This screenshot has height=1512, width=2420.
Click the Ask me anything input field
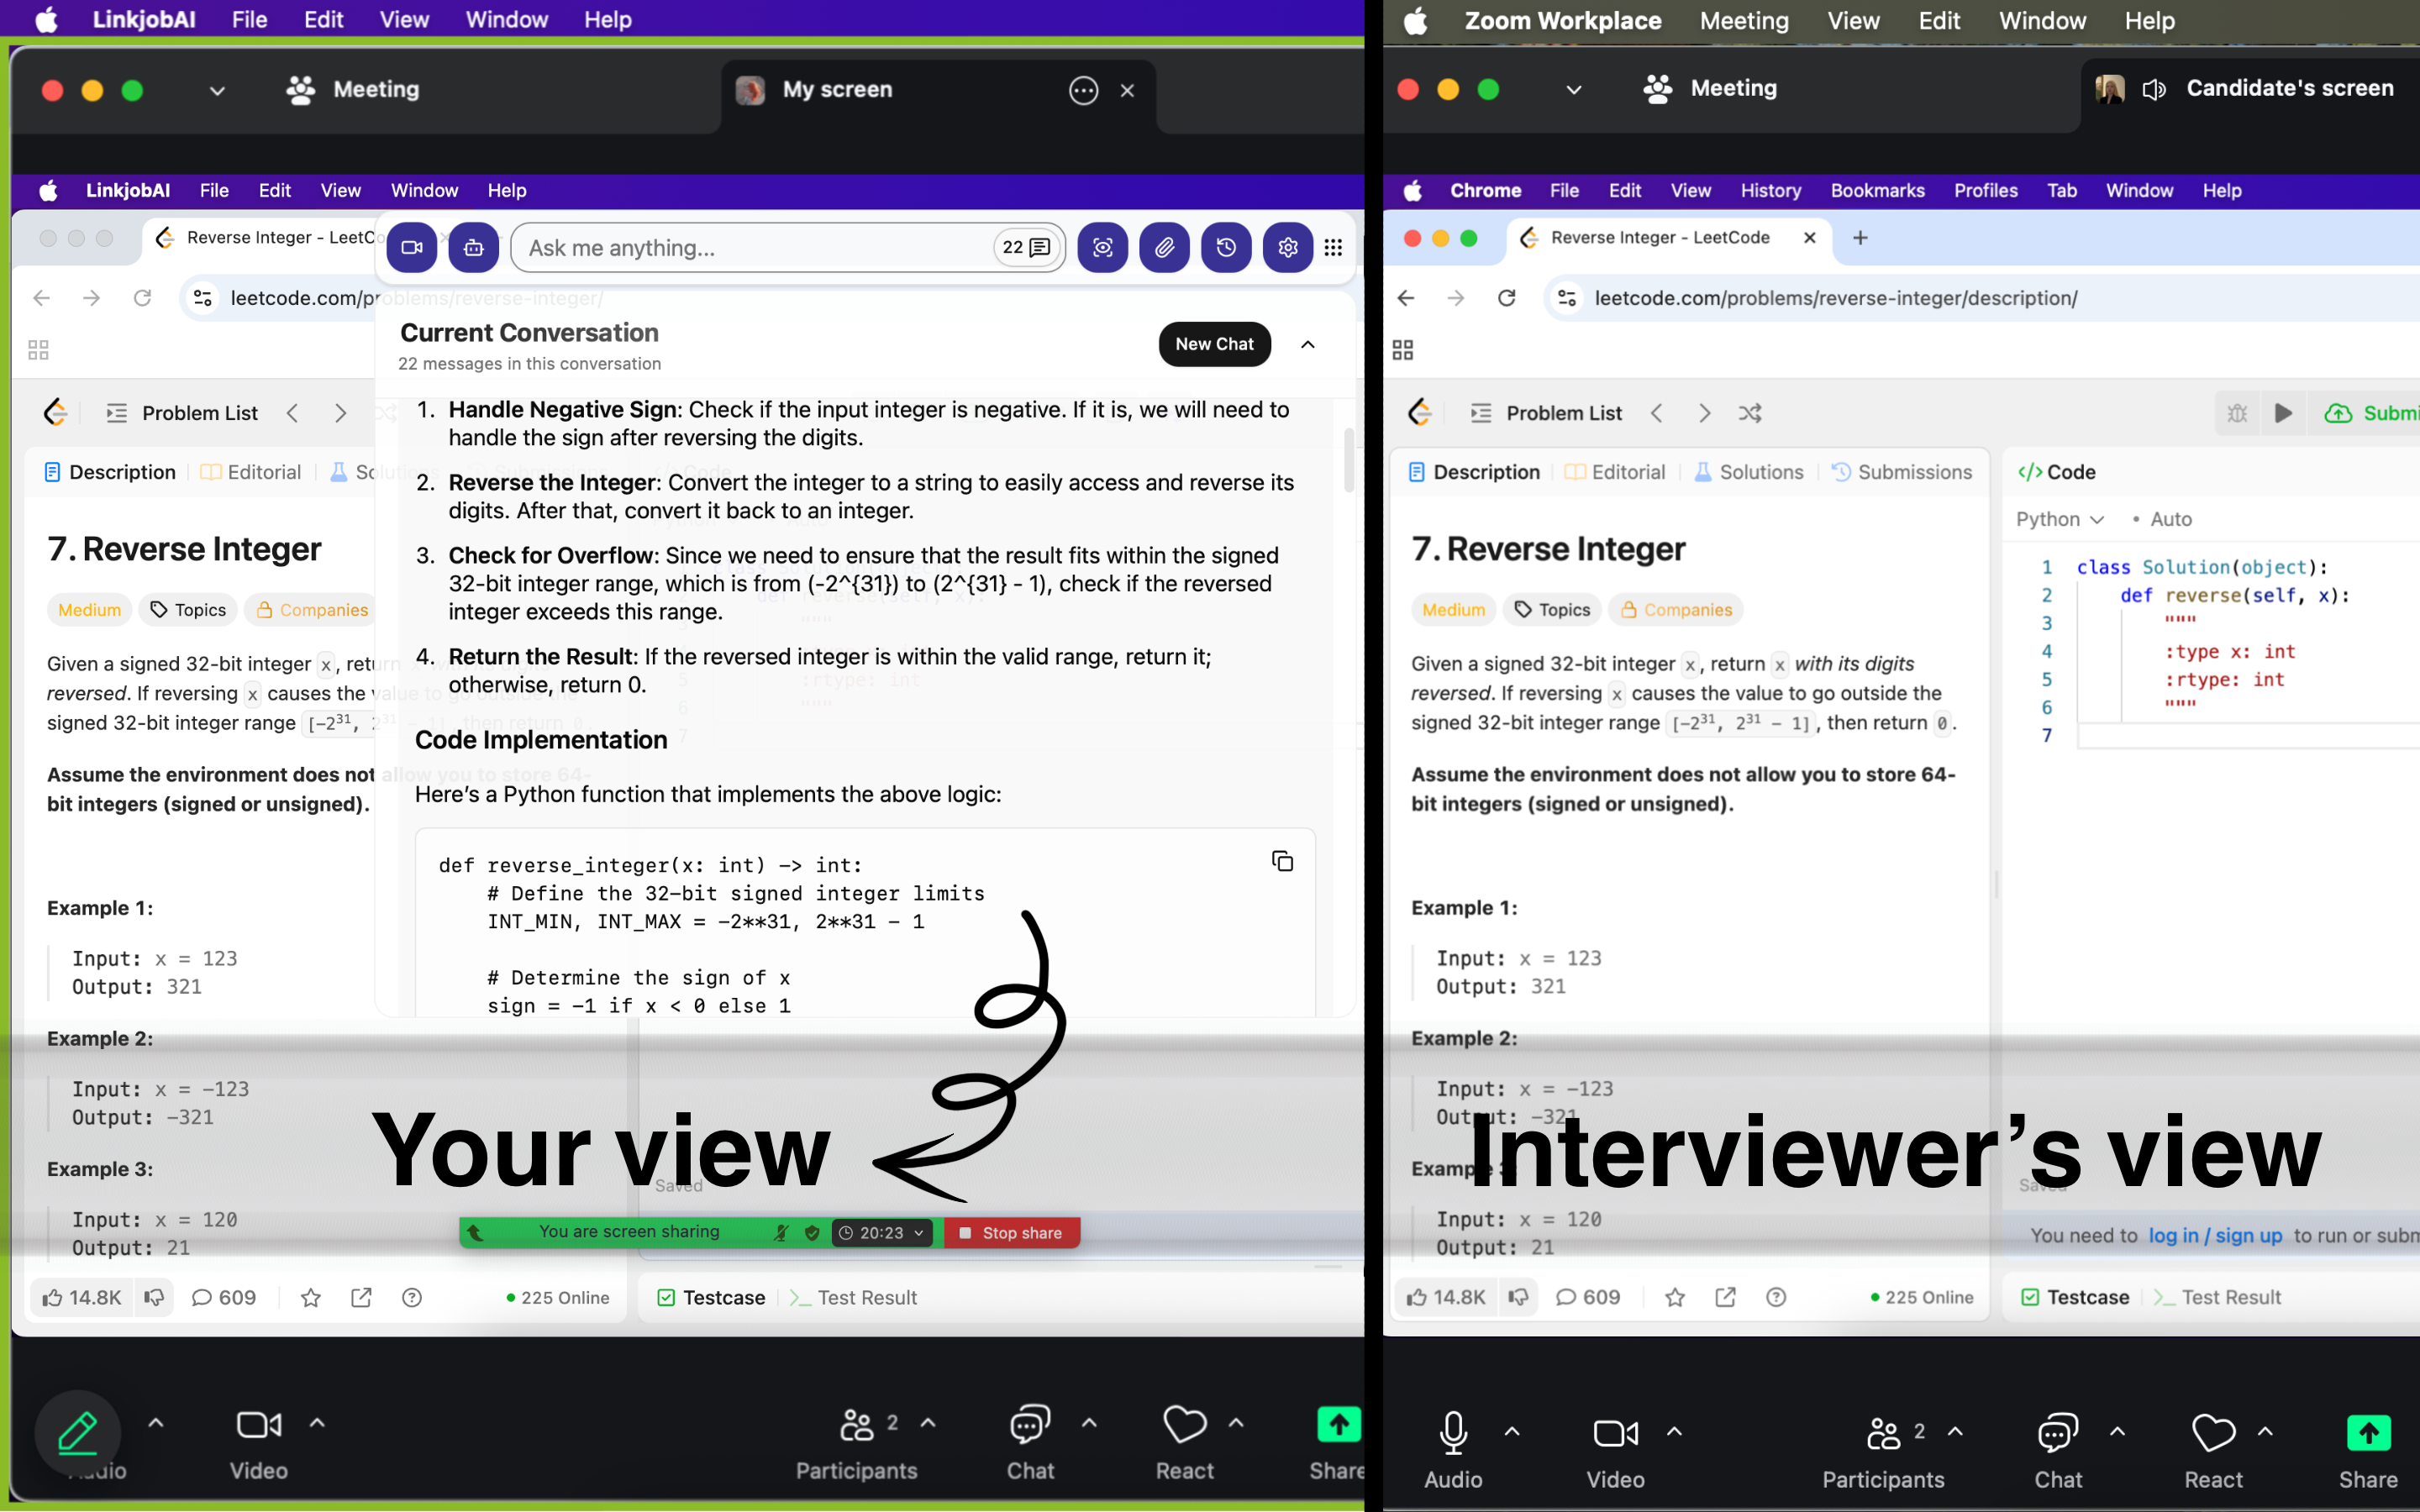click(750, 247)
